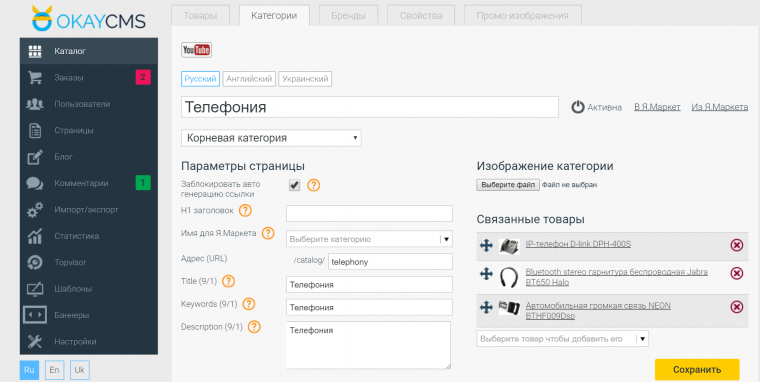760x382 pixels.
Task: Click move handle of Jabra BT650 Halo row
Action: [x=486, y=274]
